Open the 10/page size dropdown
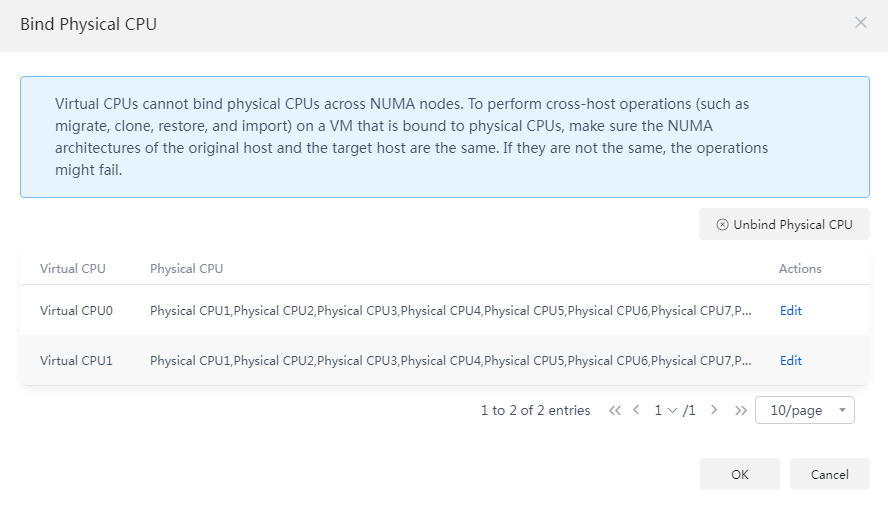 pyautogui.click(x=805, y=410)
